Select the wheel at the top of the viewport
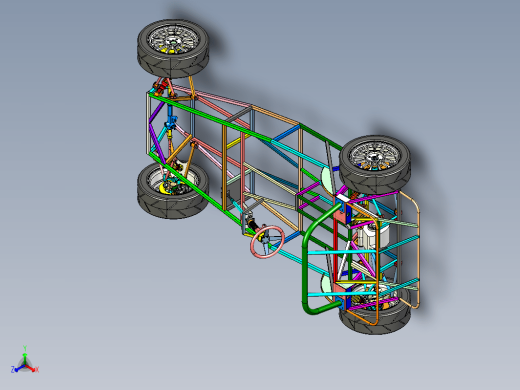The height and width of the screenshot is (390, 520). click(173, 48)
